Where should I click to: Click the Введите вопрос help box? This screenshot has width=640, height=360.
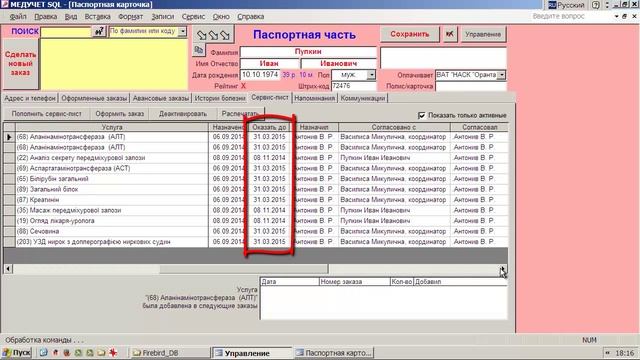[571, 16]
